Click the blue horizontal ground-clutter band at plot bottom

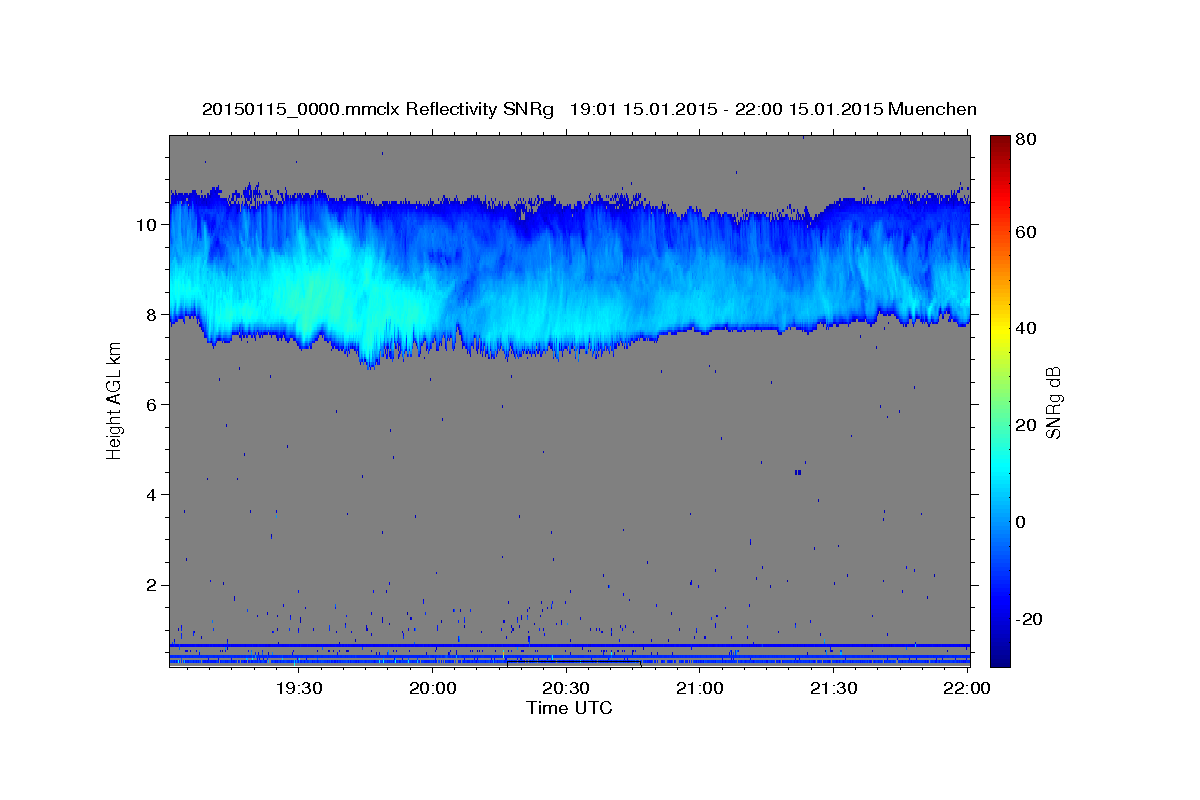click(570, 645)
